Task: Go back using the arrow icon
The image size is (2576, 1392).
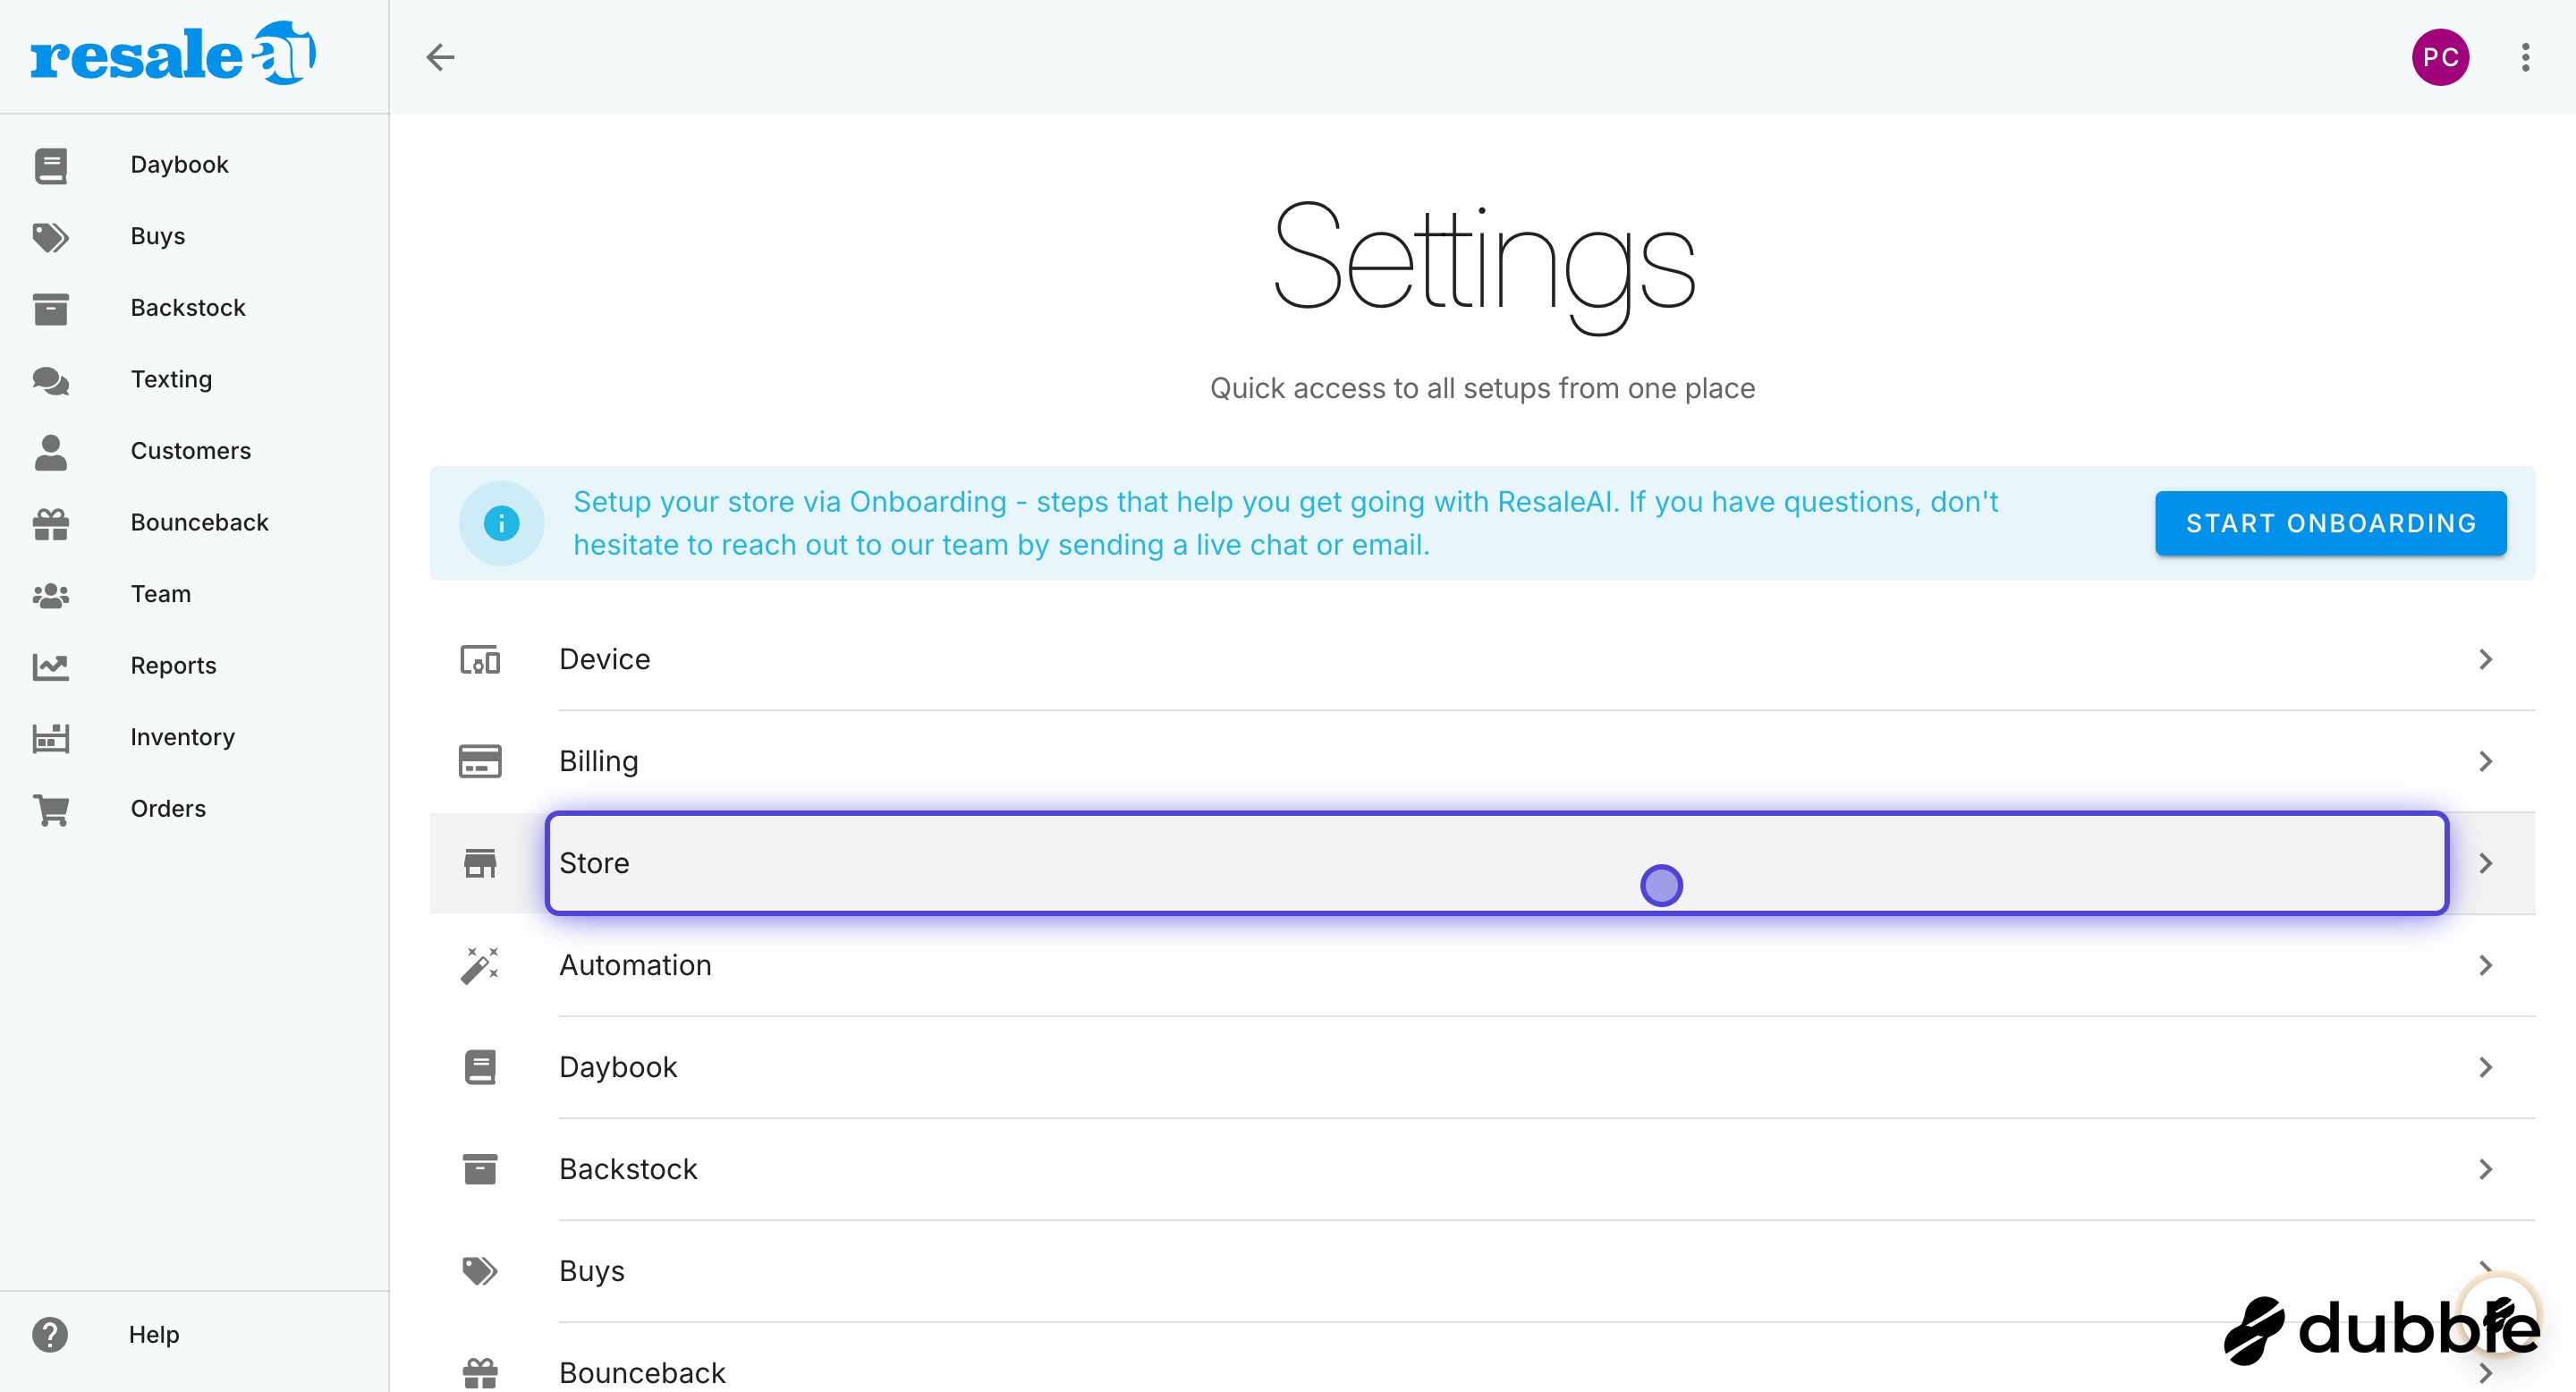Action: pos(440,57)
